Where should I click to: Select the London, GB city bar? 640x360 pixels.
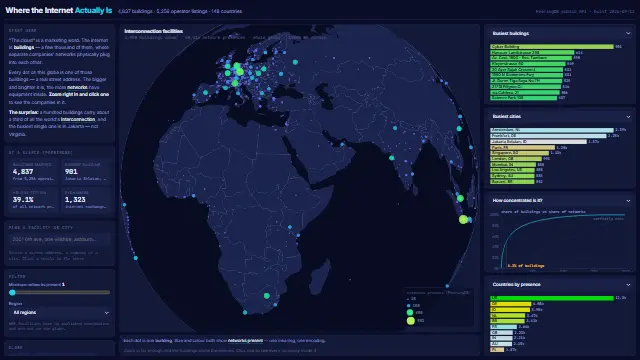pos(516,158)
